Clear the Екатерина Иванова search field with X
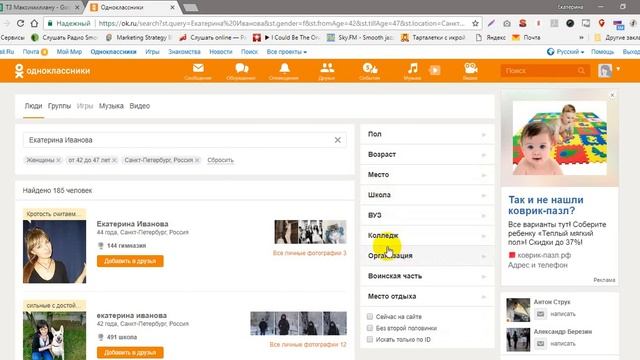The width and height of the screenshot is (640, 360). pyautogui.click(x=338, y=140)
